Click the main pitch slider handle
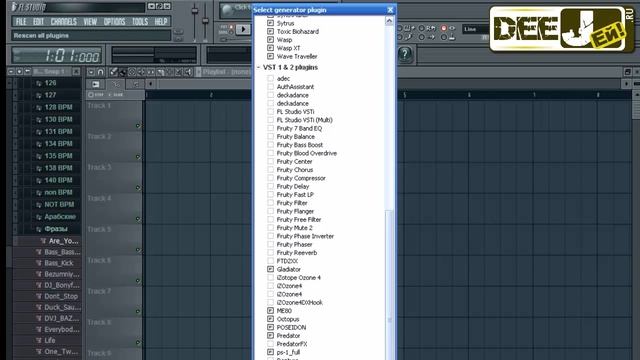Image resolution: width=640 pixels, height=360 pixels. click(205, 20)
